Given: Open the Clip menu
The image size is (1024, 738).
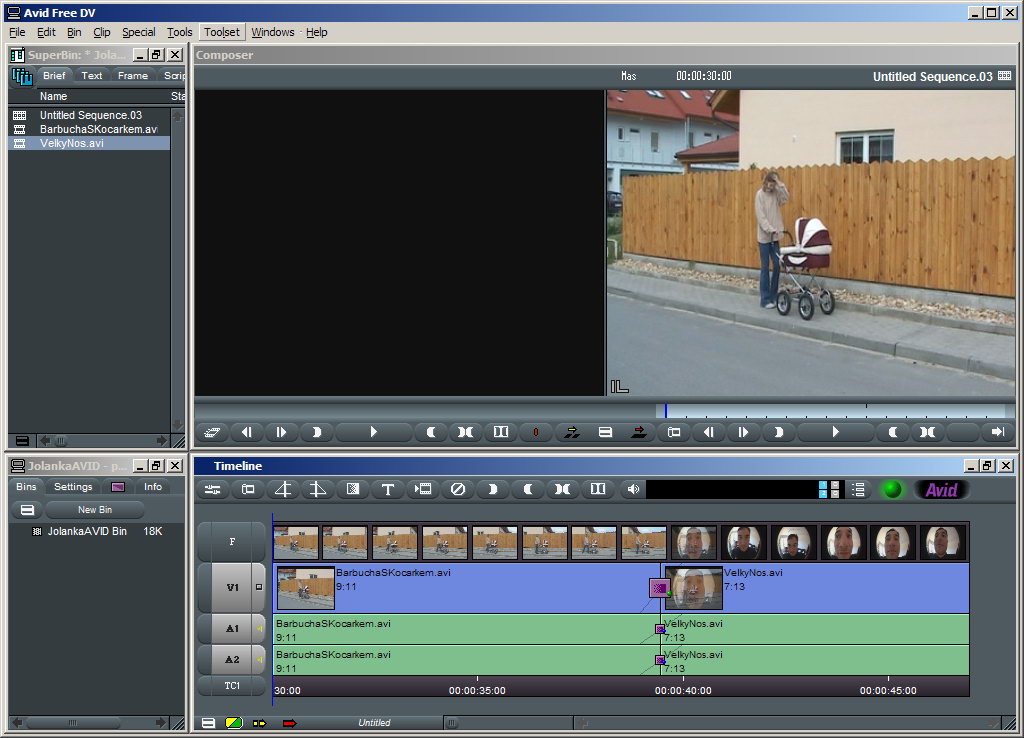Looking at the screenshot, I should [101, 32].
